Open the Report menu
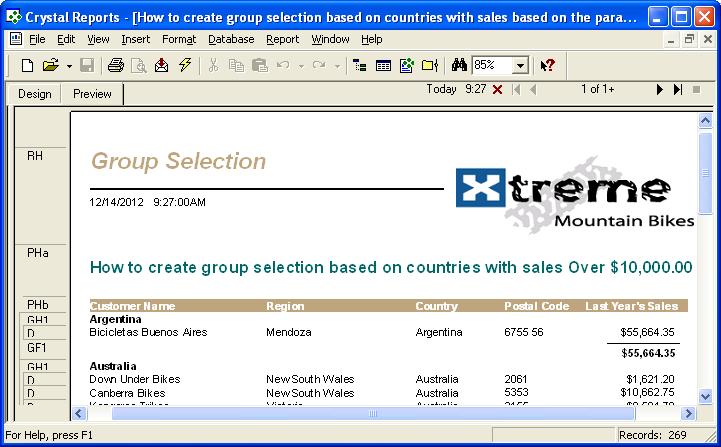Screen dimensions: 721x447 283,40
